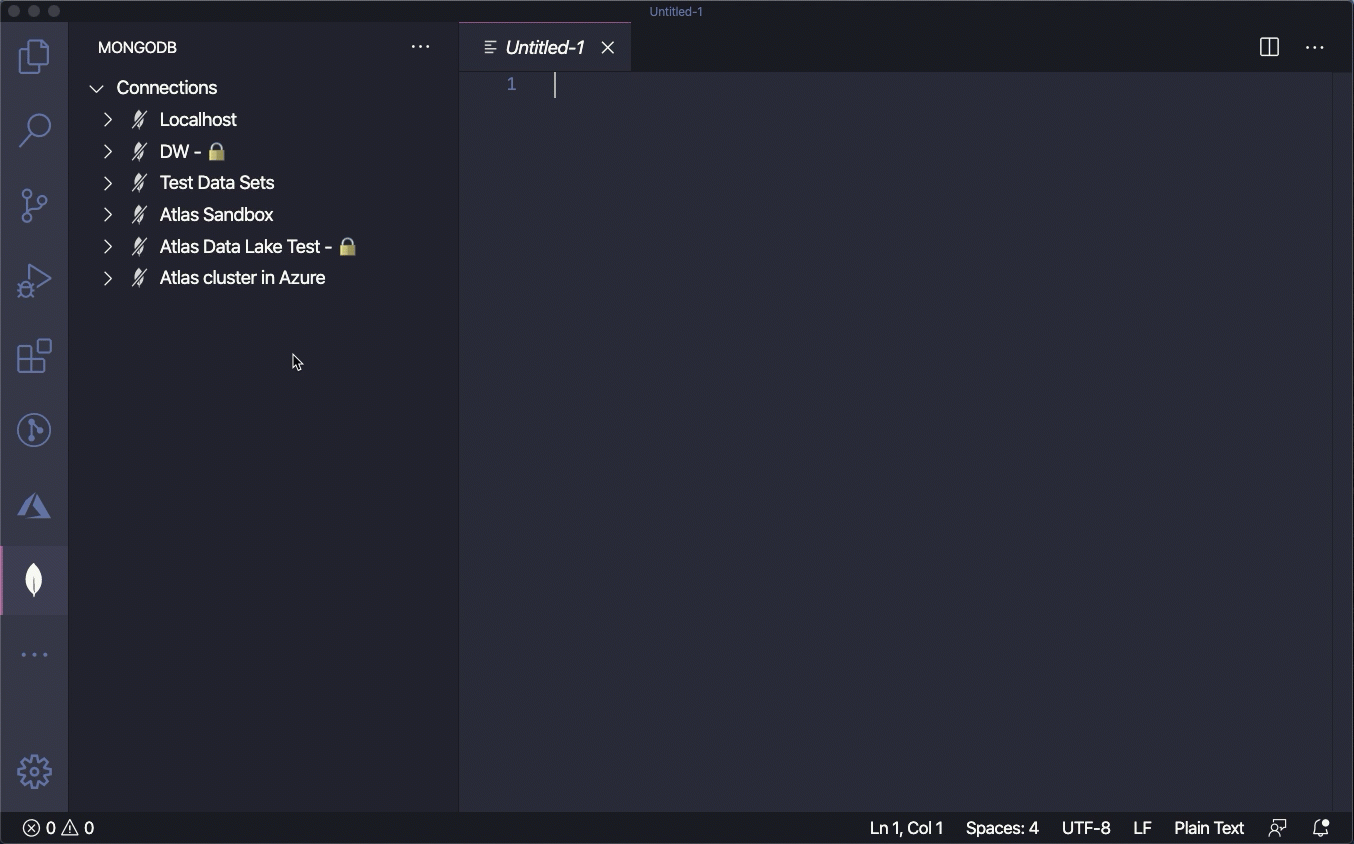Click the UTF-8 encoding selector
The image size is (1354, 844).
point(1085,828)
